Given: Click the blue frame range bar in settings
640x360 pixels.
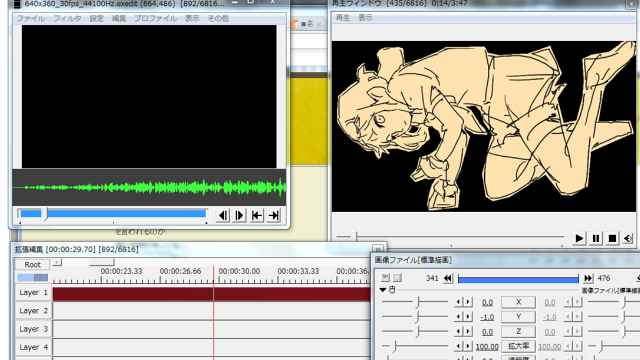Looking at the screenshot, I should (x=518, y=279).
